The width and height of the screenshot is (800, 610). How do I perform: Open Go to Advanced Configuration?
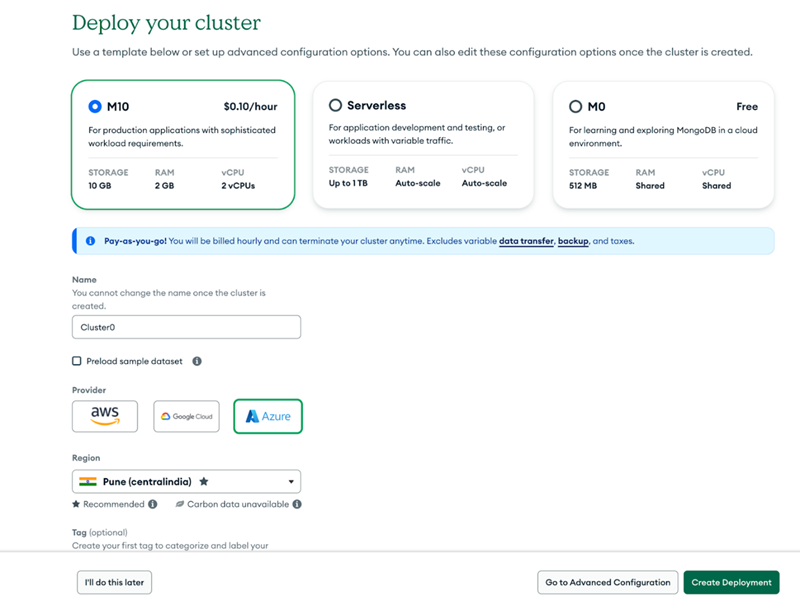pyautogui.click(x=607, y=582)
